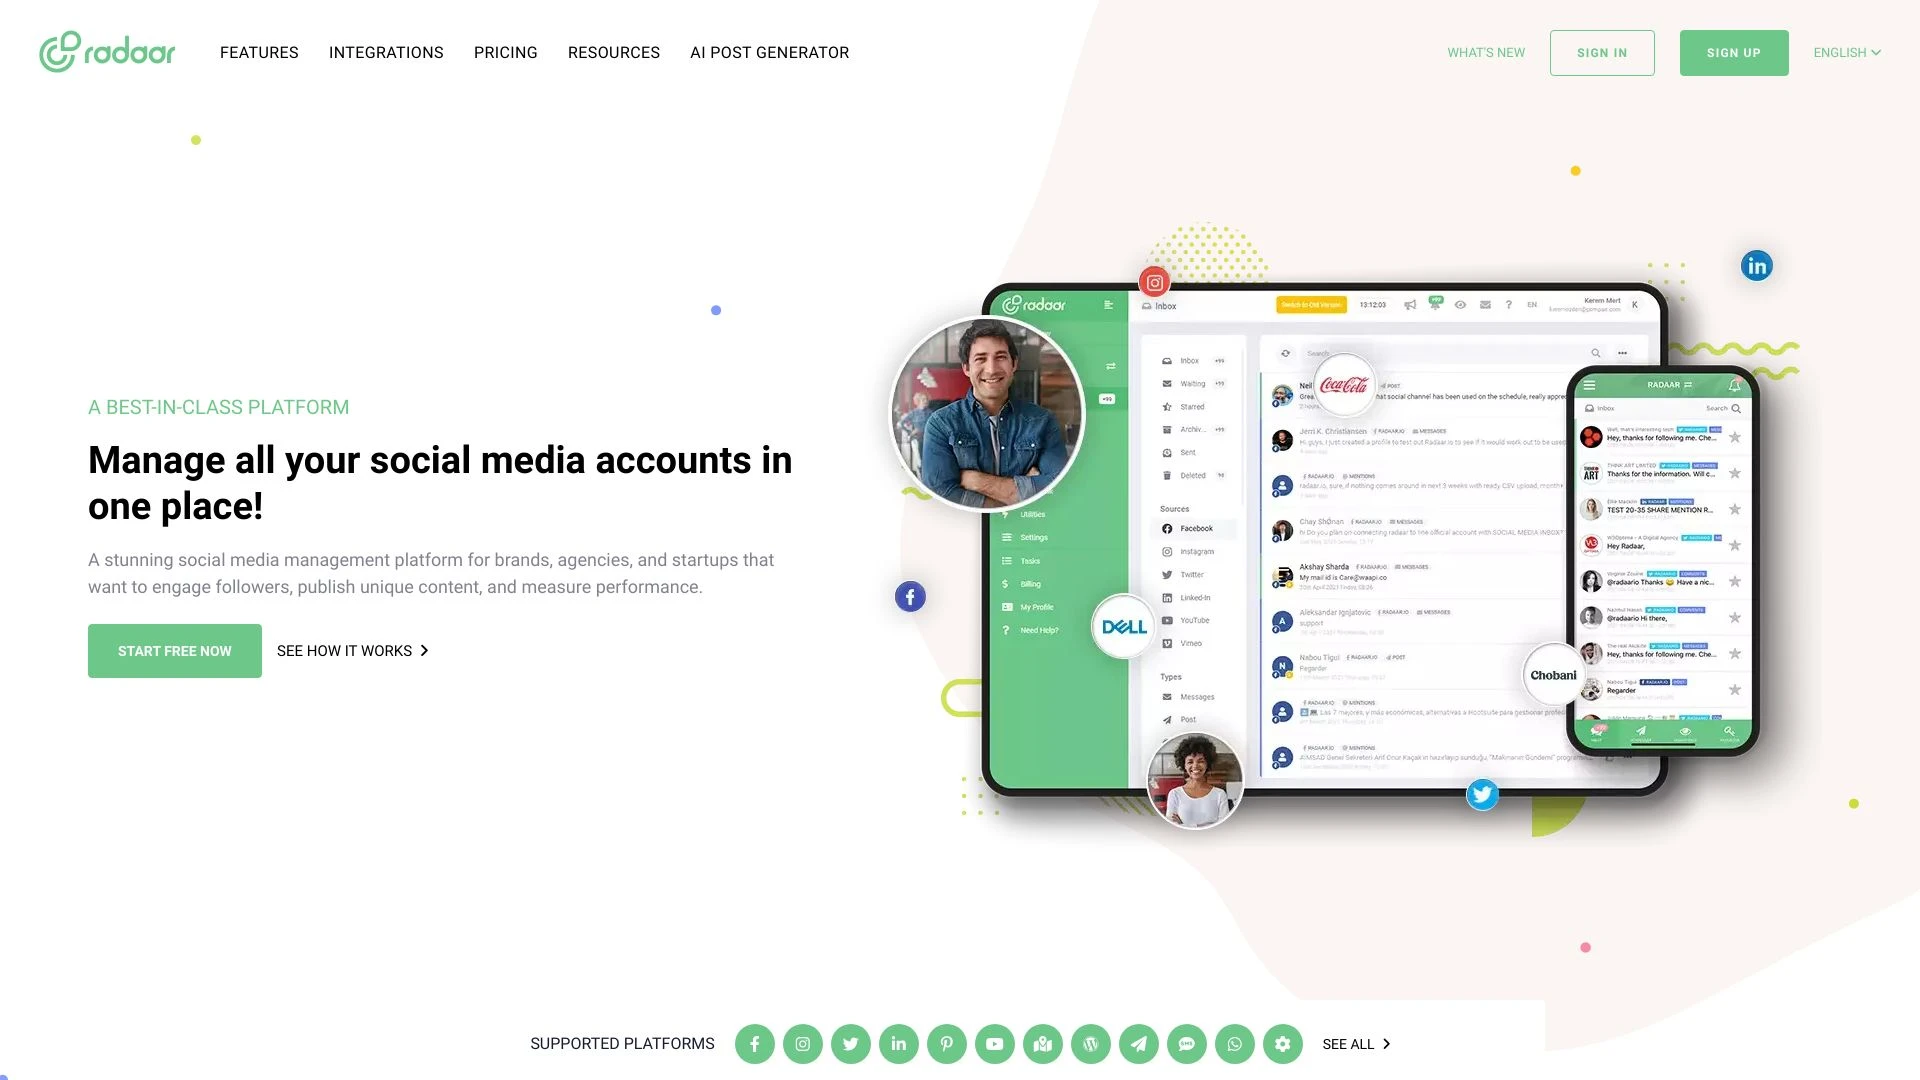
Task: Click the INTEGRATIONS menu item
Action: 385,53
